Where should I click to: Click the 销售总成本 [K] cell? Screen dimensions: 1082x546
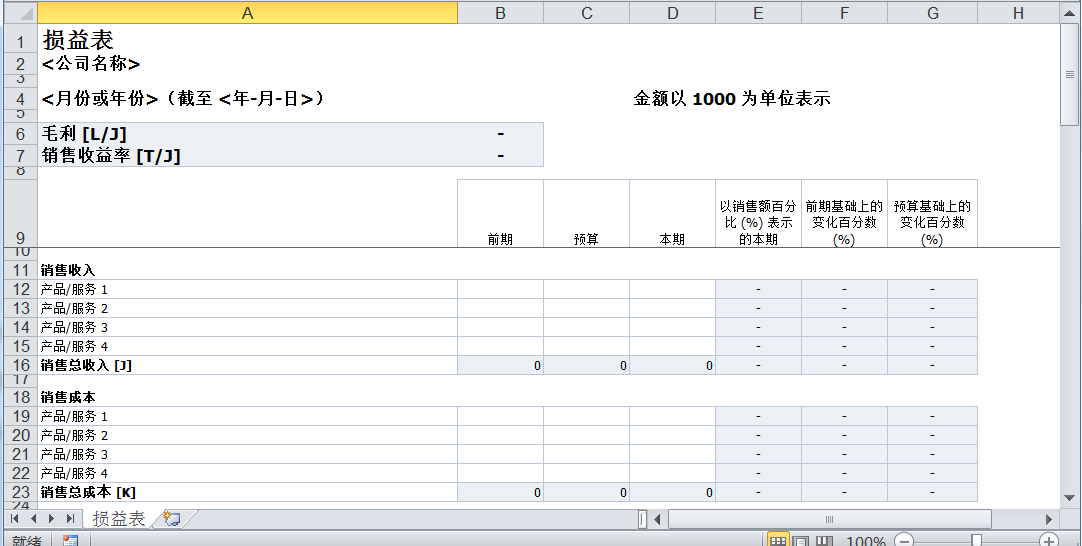click(x=248, y=492)
